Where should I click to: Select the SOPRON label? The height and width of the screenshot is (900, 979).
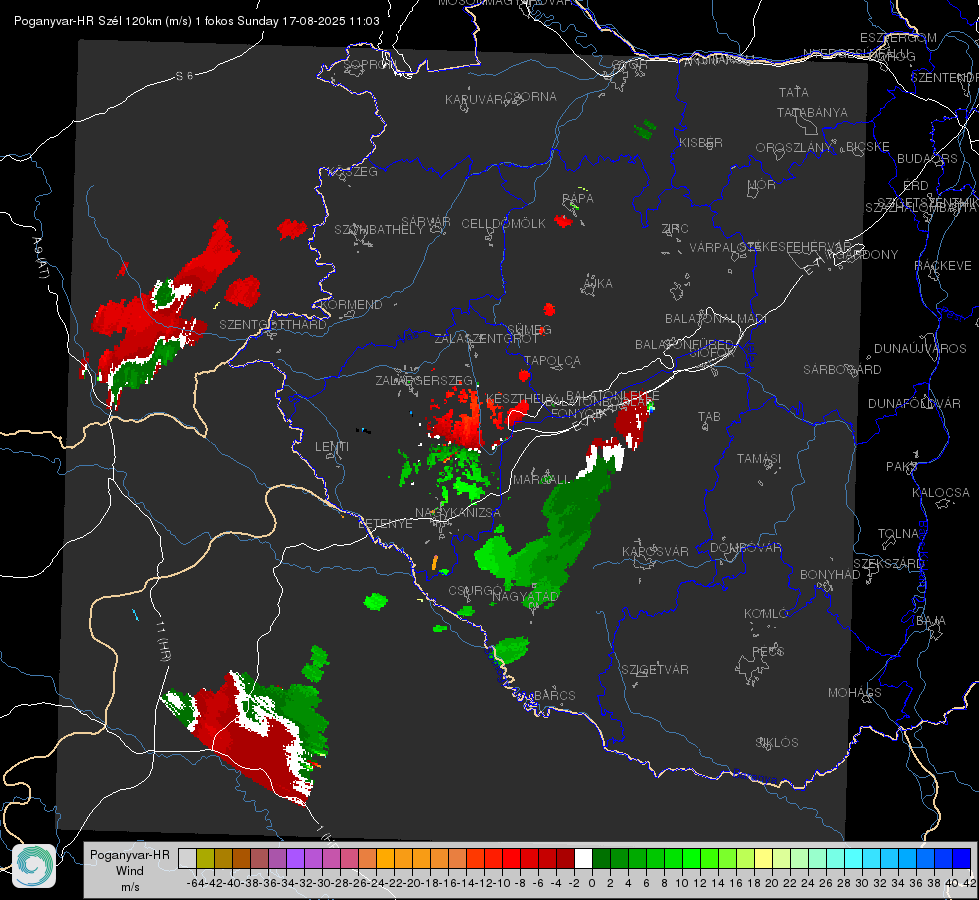[370, 64]
